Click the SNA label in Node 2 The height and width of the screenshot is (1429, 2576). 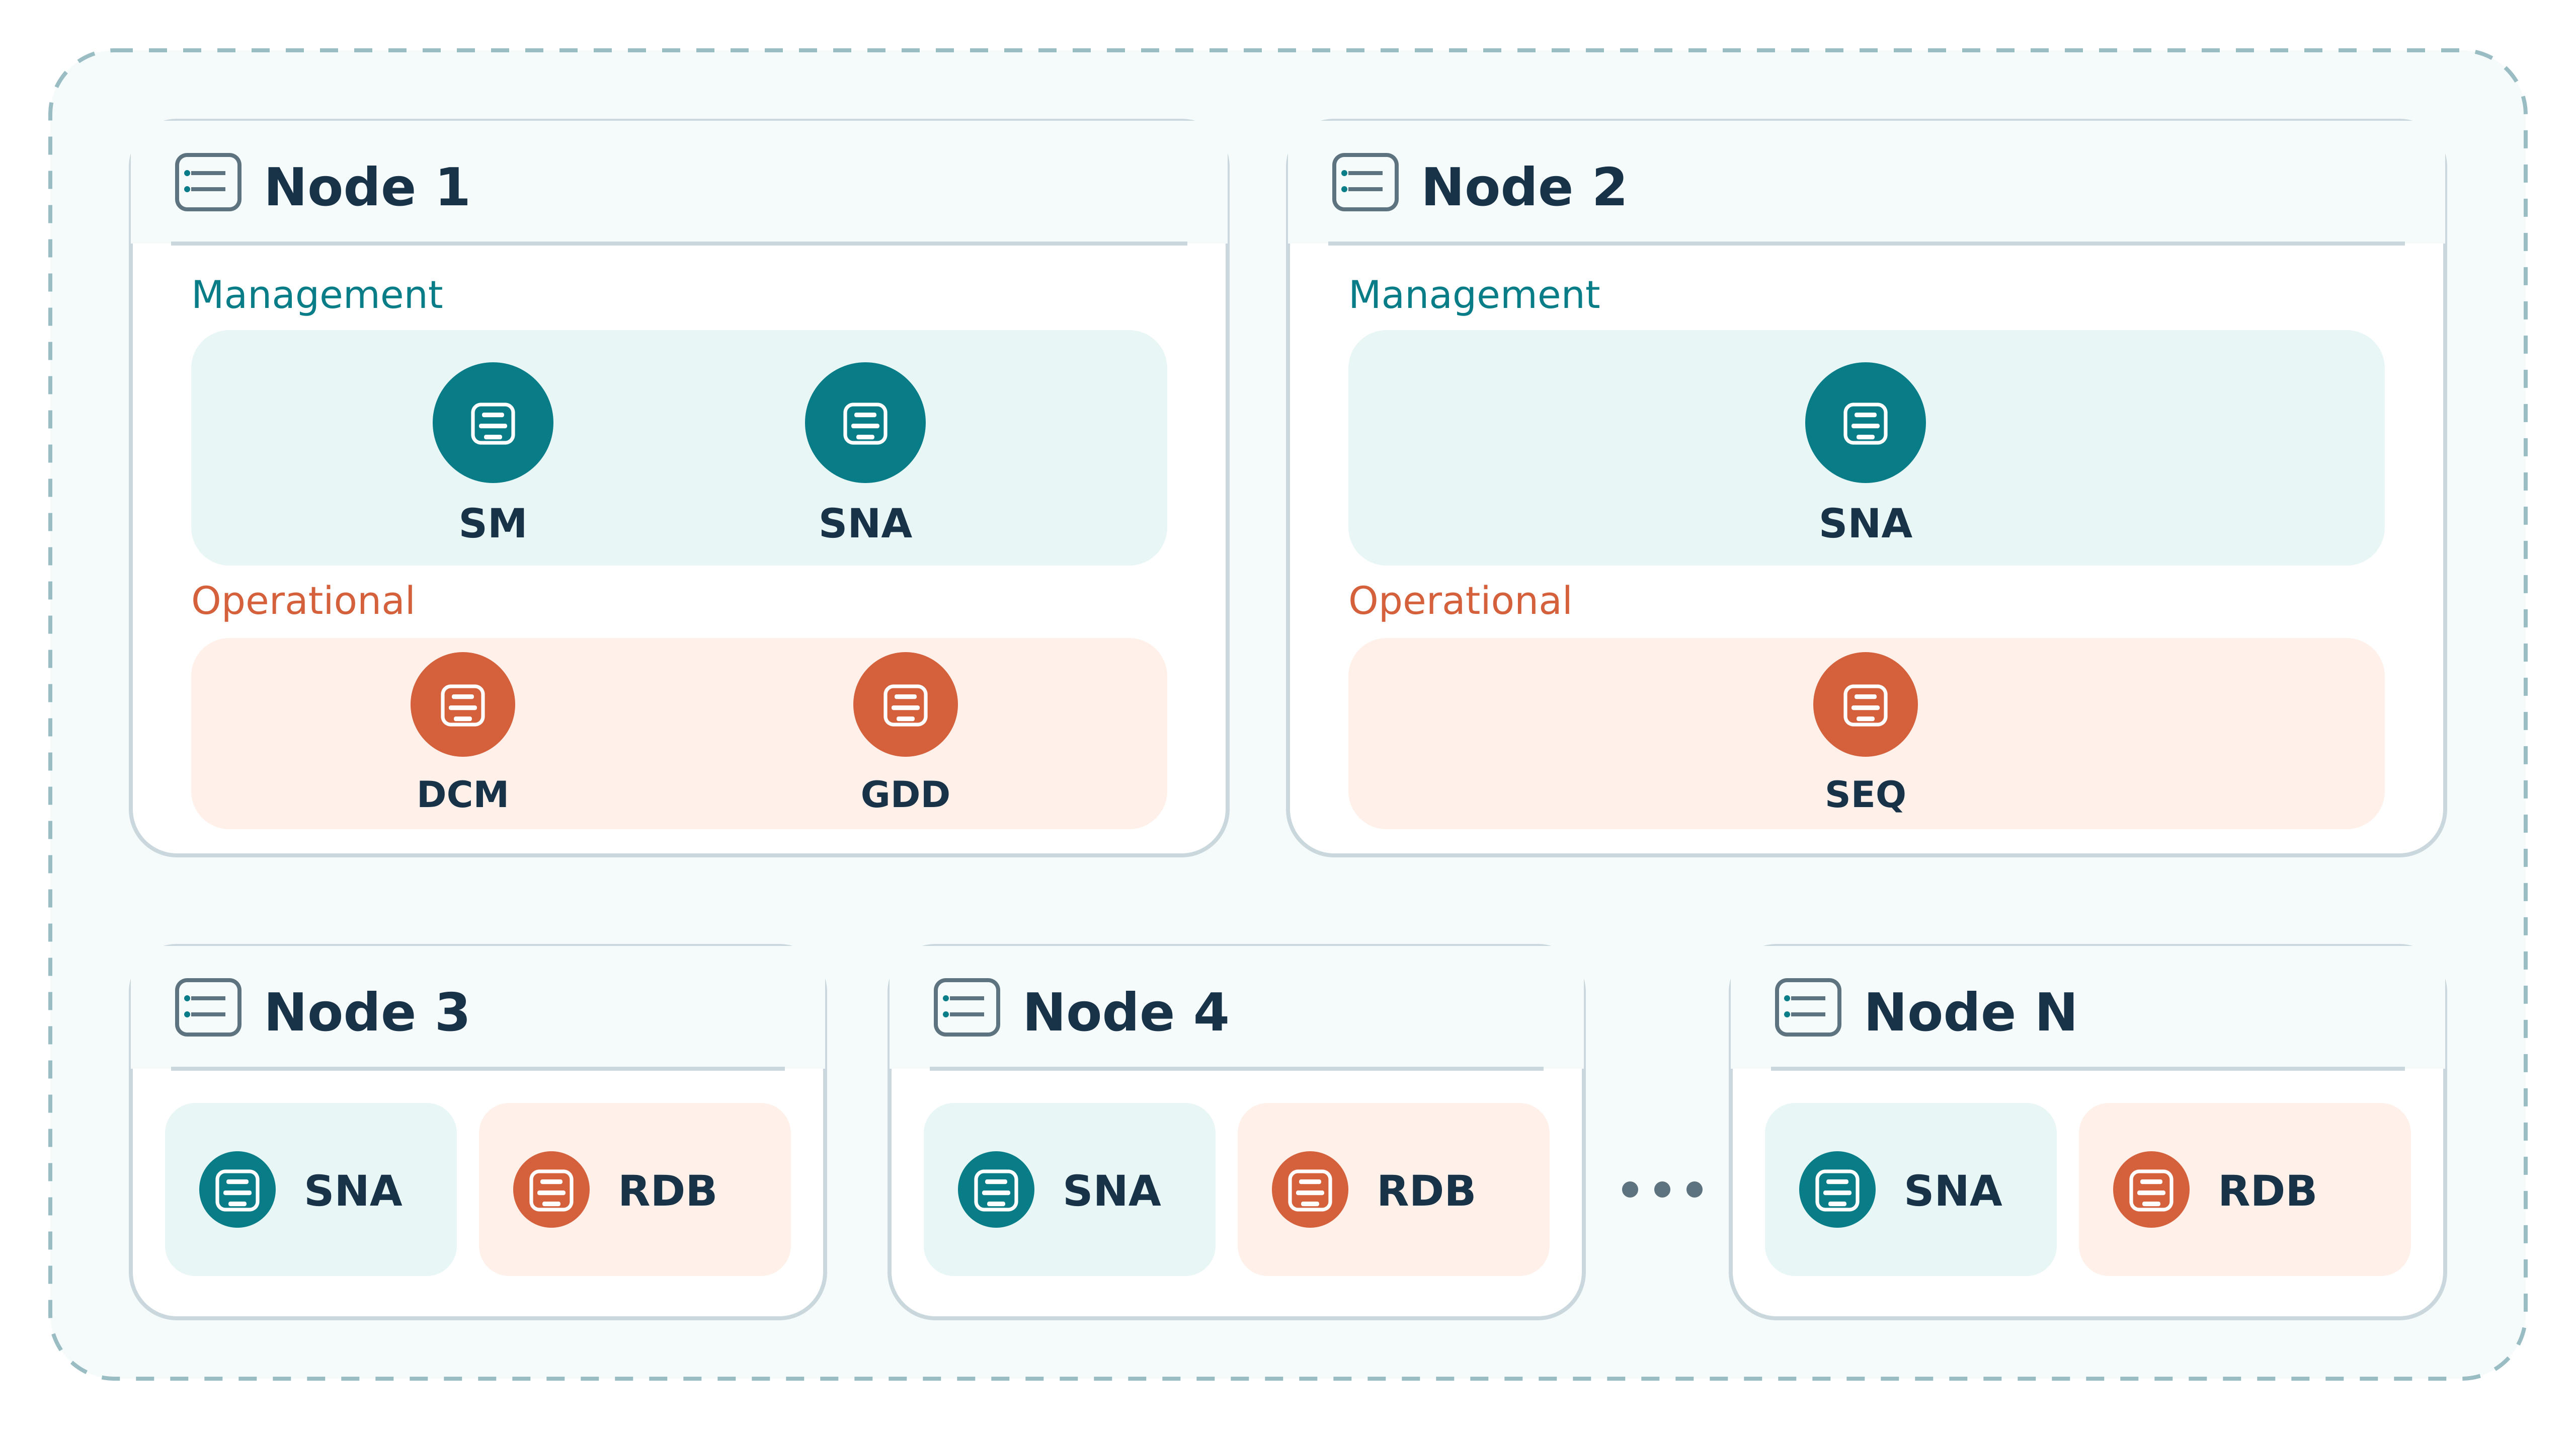[1865, 523]
